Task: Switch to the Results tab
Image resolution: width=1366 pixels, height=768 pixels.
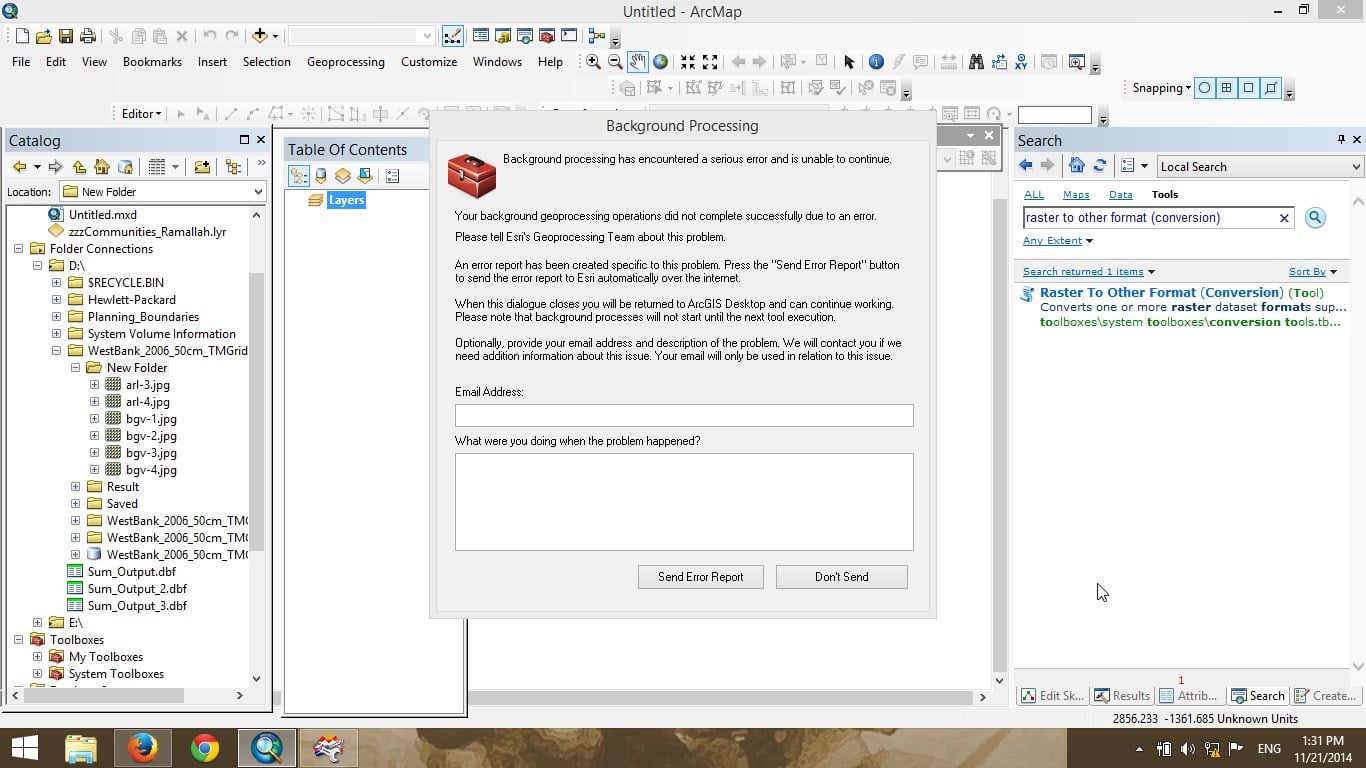Action: [x=1121, y=696]
